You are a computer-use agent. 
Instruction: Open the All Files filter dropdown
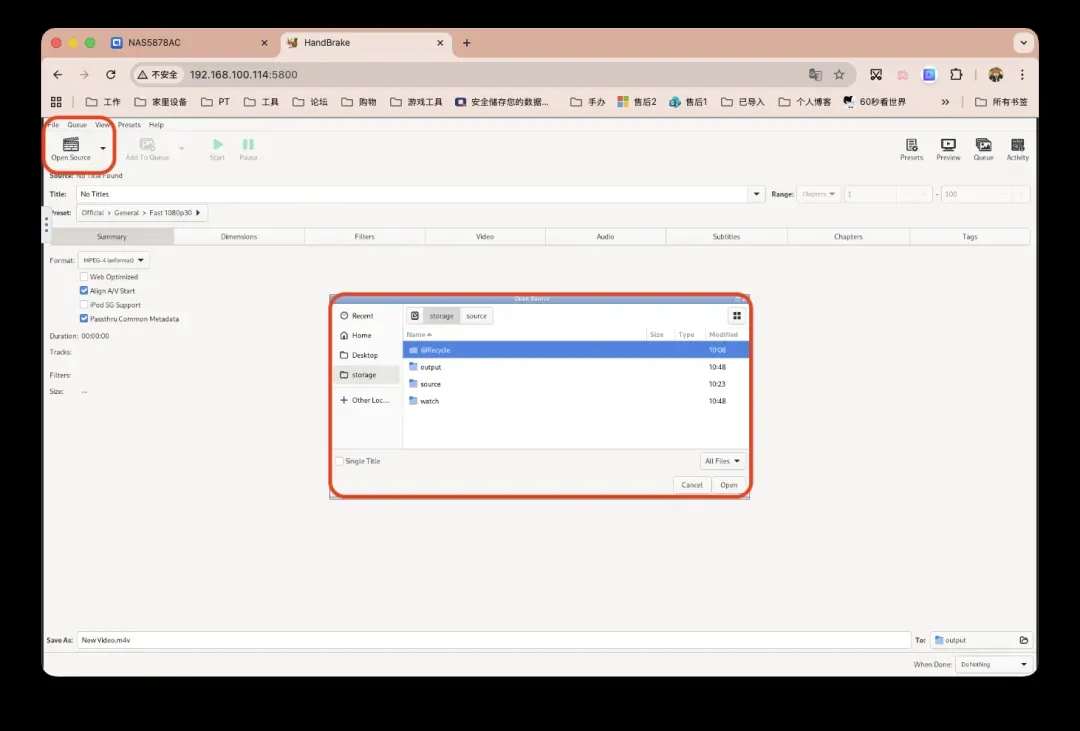[x=723, y=461]
